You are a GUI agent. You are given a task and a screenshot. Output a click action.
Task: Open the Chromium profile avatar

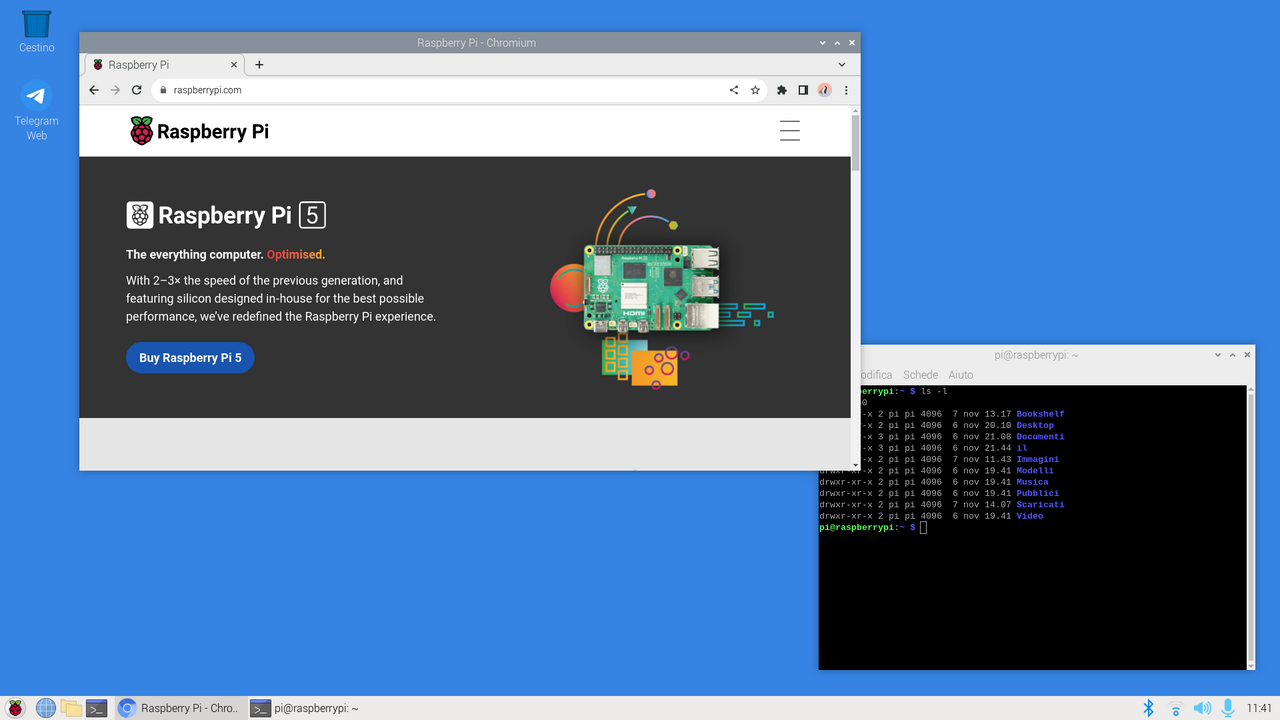coord(824,90)
